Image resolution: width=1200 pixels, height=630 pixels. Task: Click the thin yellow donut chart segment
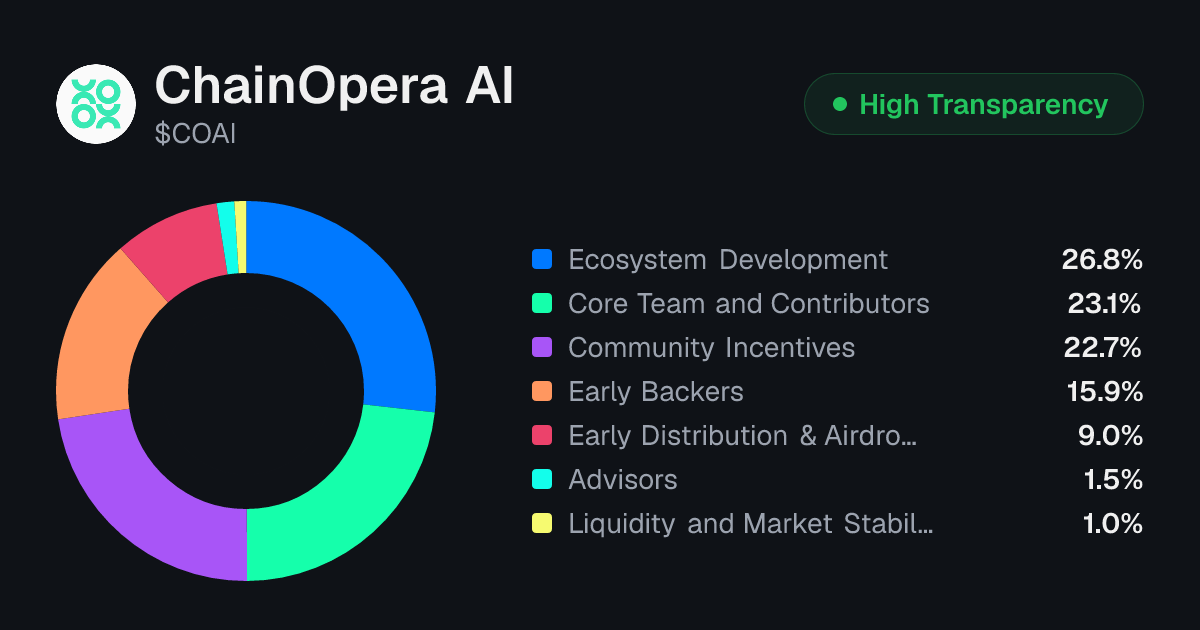(x=241, y=236)
